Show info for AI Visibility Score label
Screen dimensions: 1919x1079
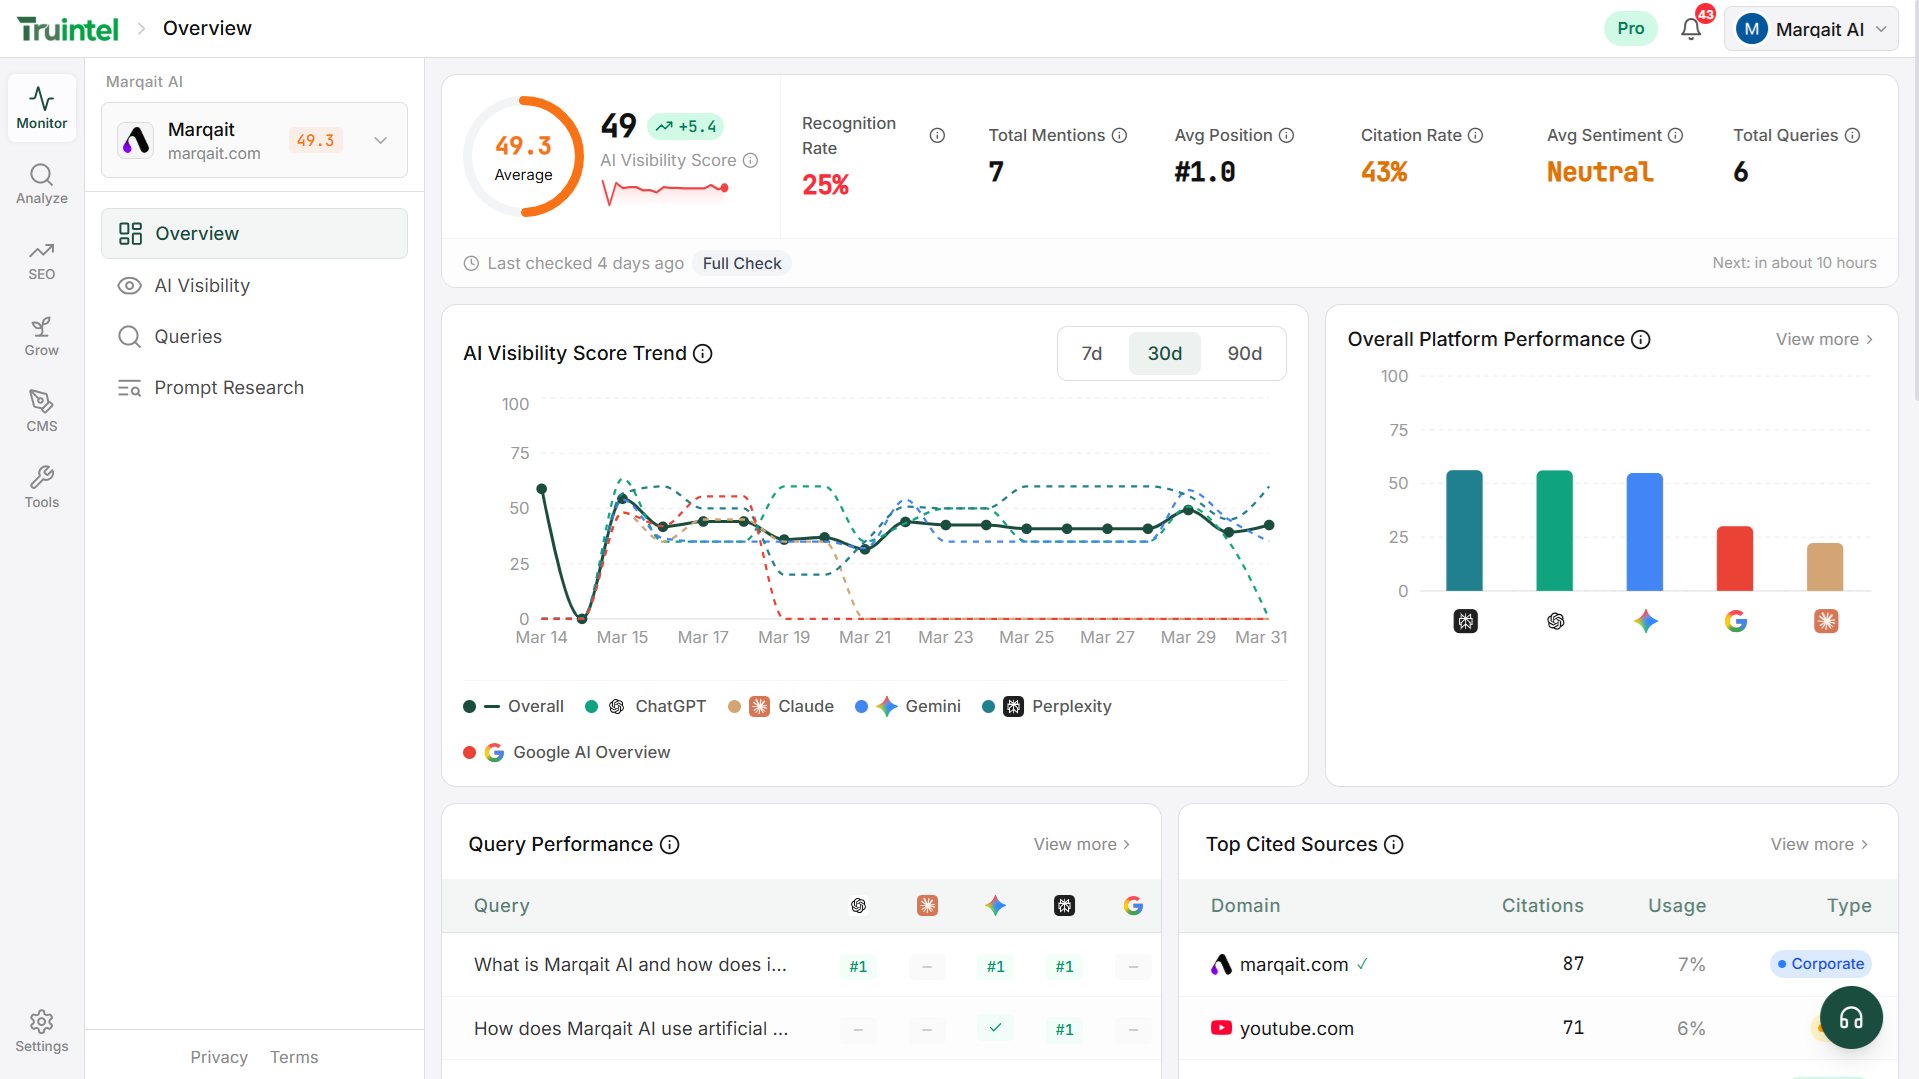[x=751, y=161]
